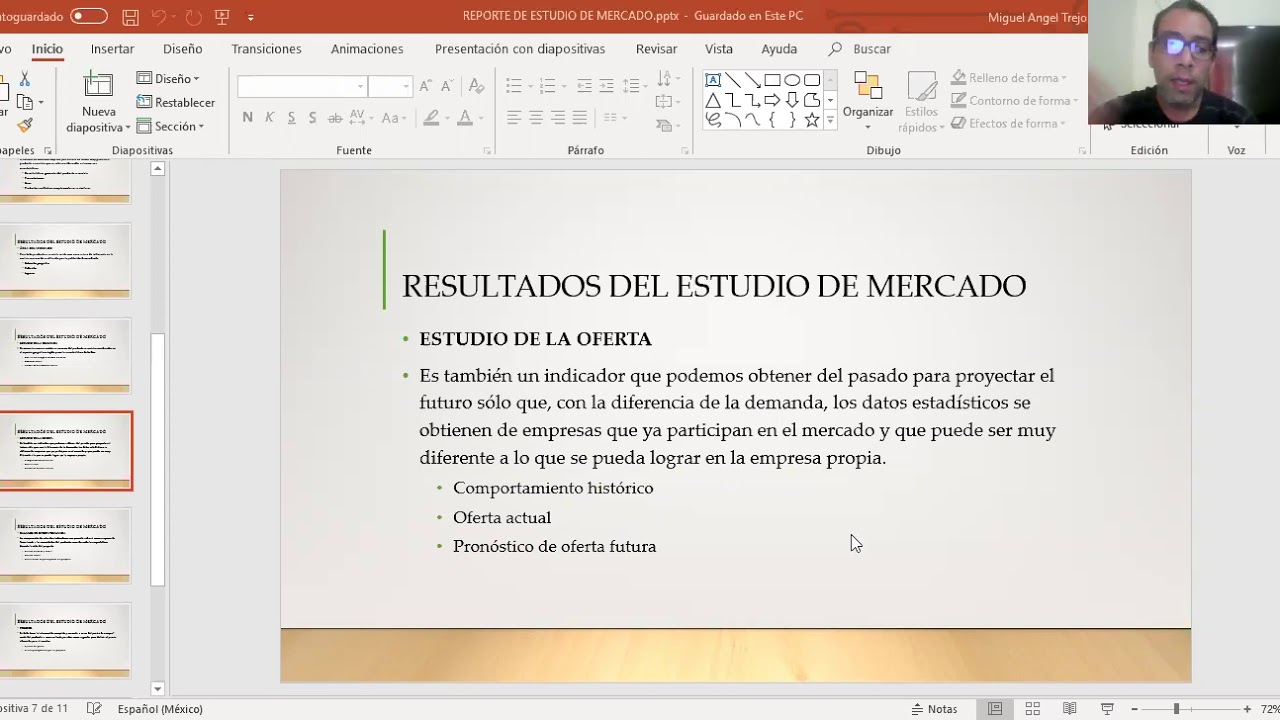
Task: Open the Presentación con diapositivas tab
Action: (520, 49)
